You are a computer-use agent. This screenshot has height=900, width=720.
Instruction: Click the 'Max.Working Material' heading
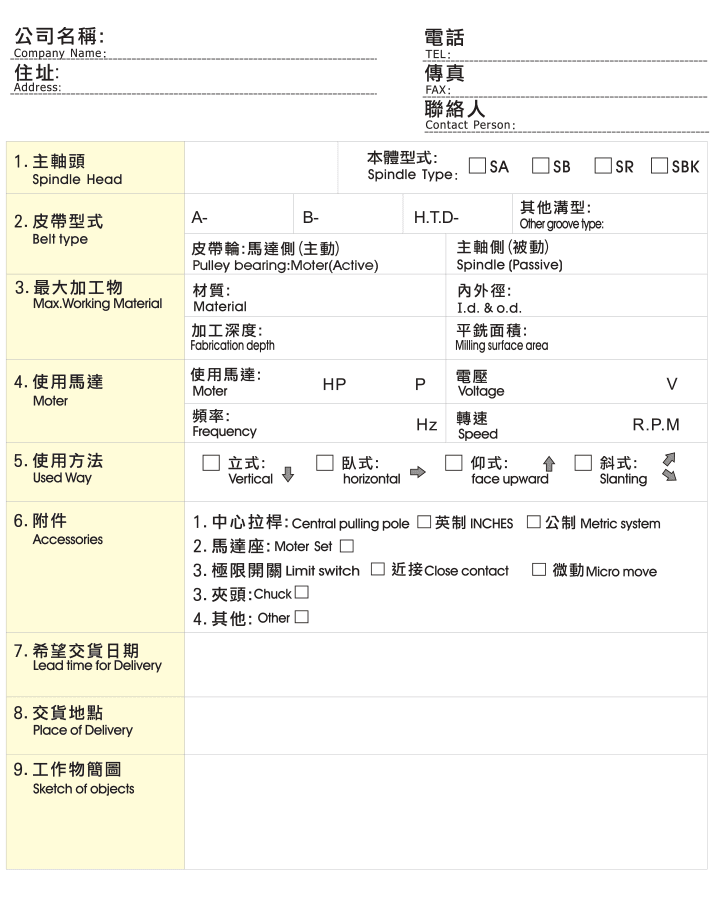coord(98,303)
